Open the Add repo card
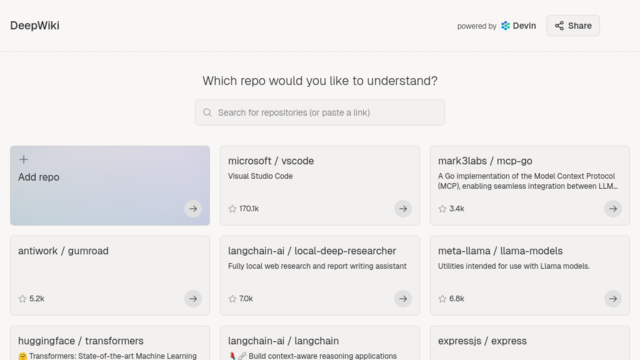The image size is (640, 360). 110,185
